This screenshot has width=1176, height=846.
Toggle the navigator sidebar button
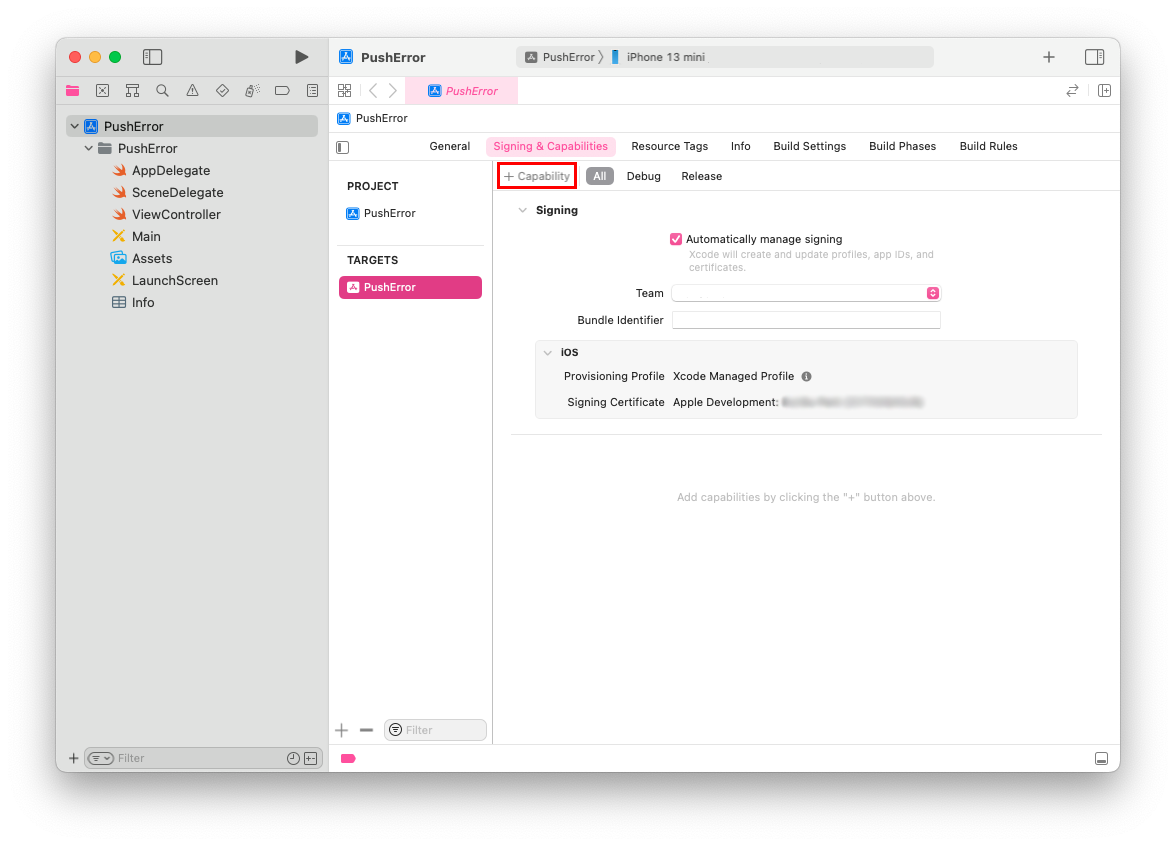152,57
